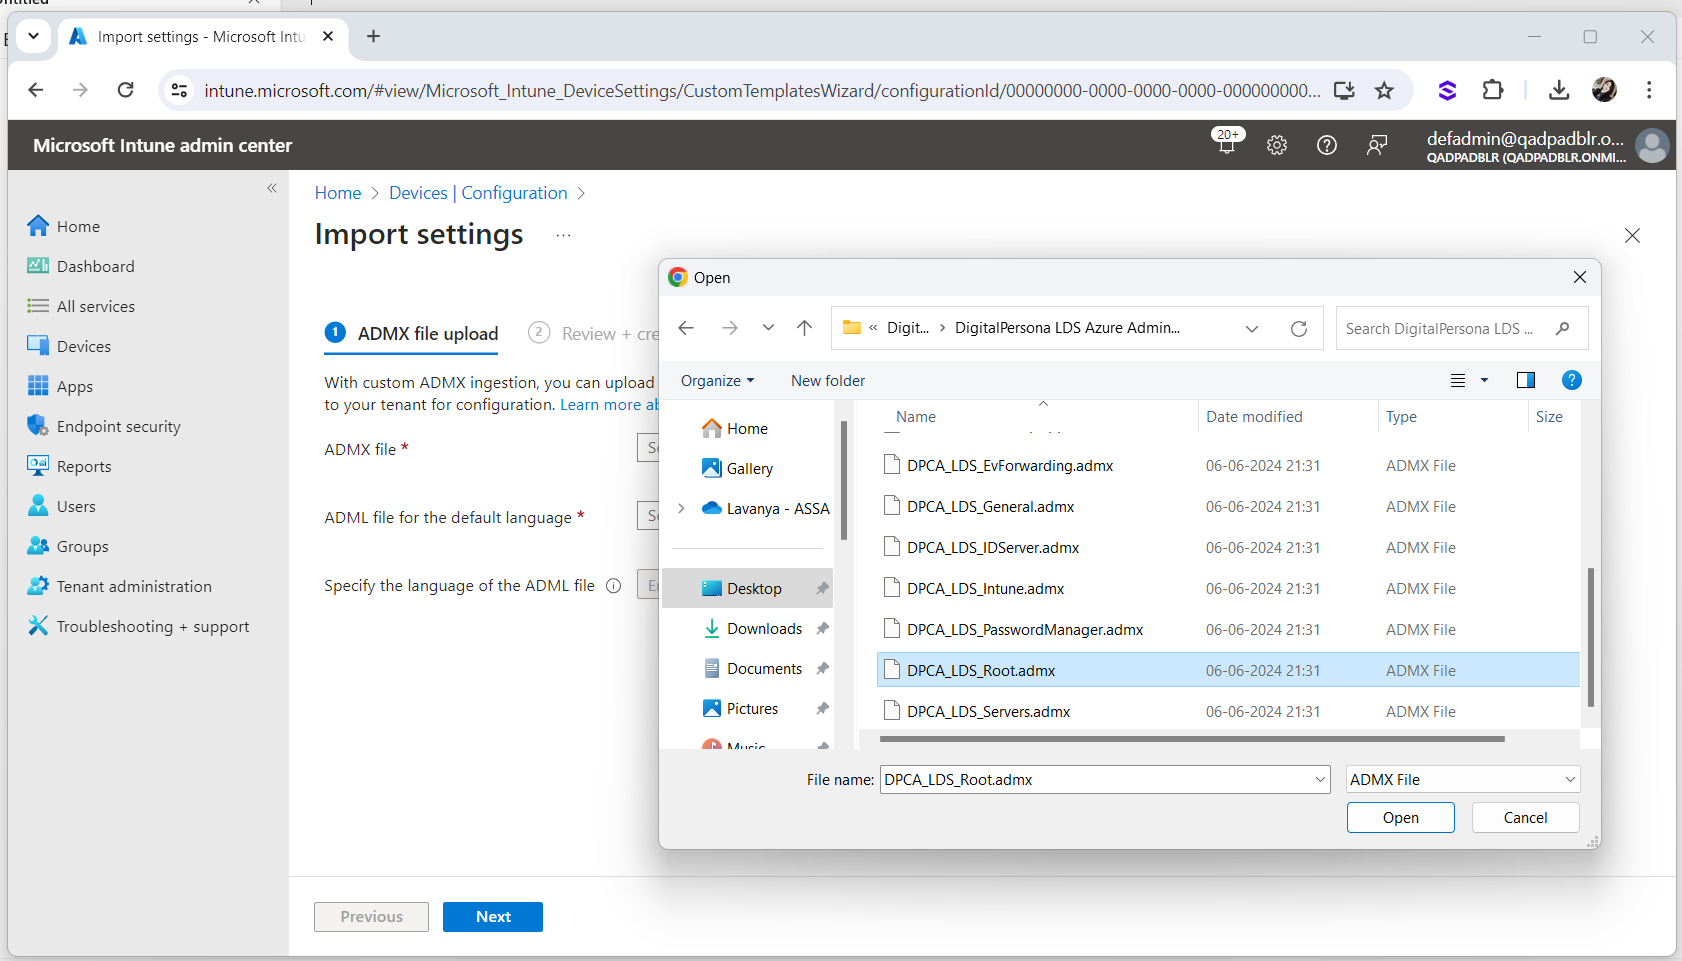This screenshot has height=961, width=1682.
Task: Click the Next button
Action: point(493,917)
